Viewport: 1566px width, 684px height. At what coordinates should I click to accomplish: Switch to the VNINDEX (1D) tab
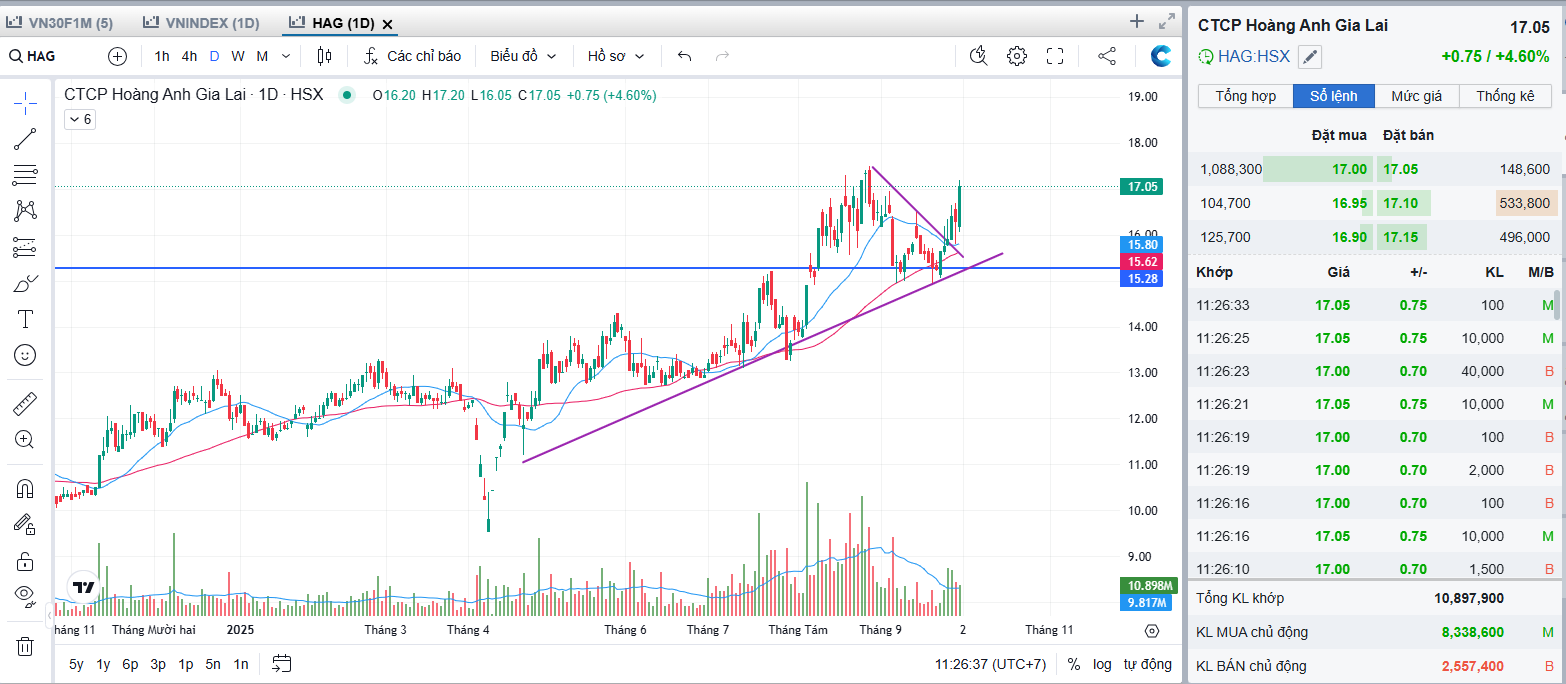(200, 22)
